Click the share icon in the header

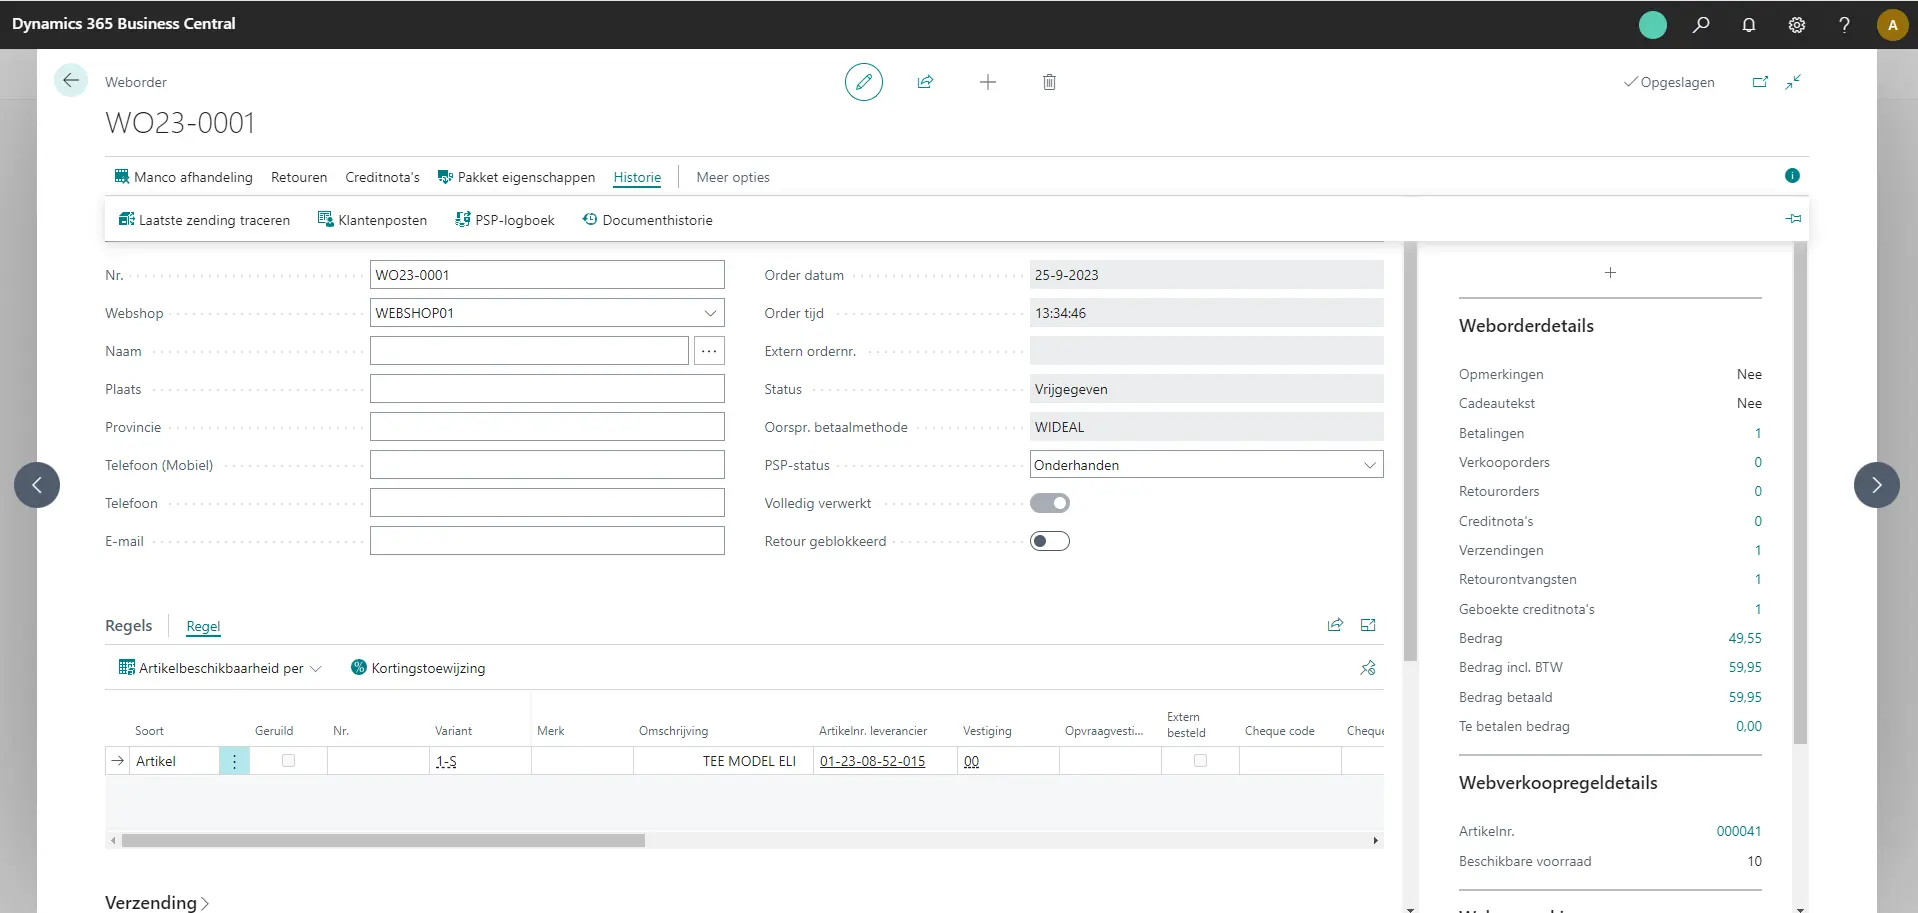925,82
